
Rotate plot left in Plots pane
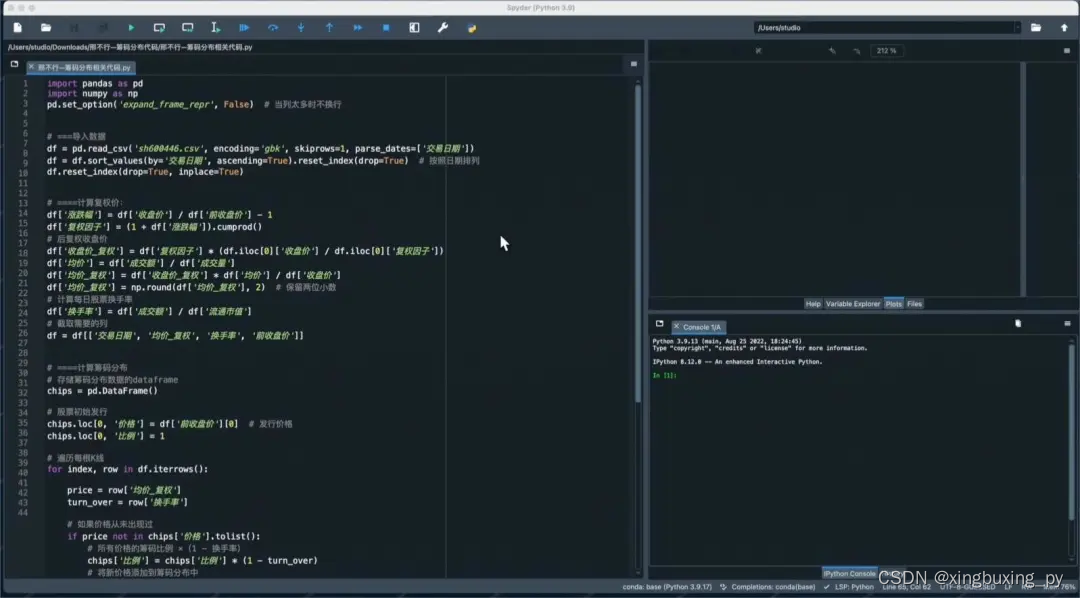click(832, 51)
